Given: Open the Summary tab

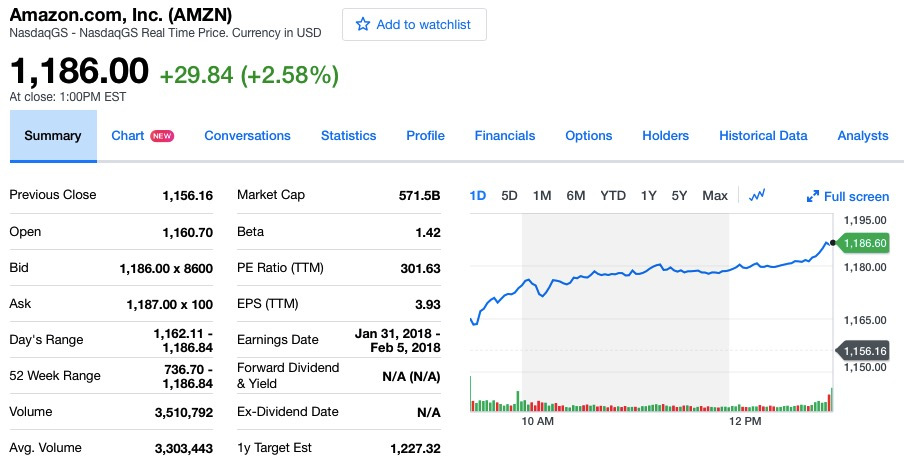Looking at the screenshot, I should tap(53, 136).
